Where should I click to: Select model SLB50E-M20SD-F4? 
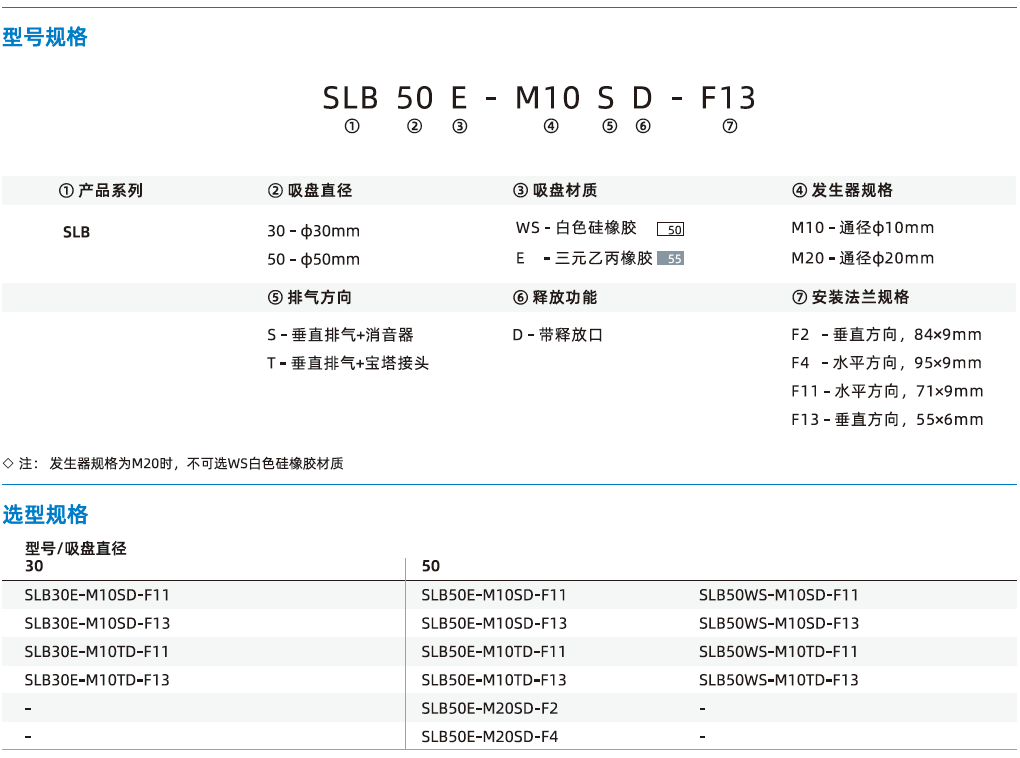pos(490,737)
